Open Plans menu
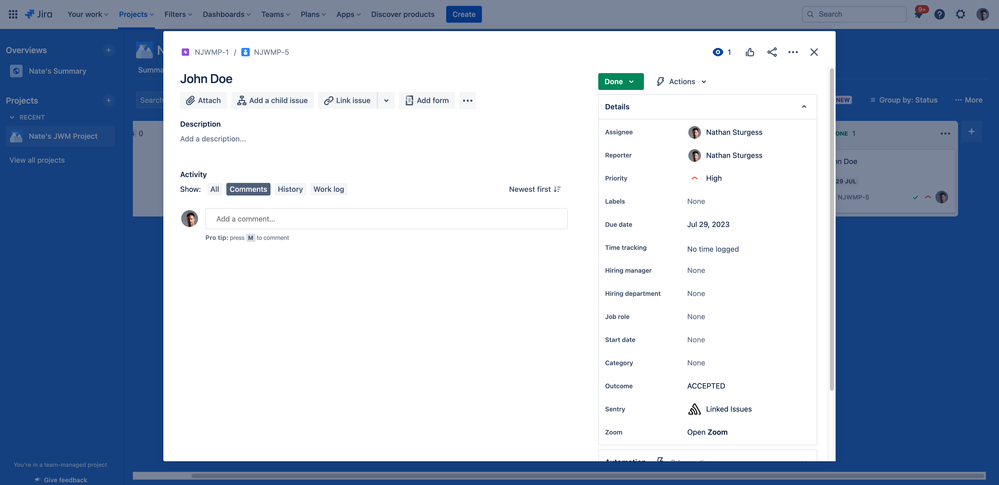This screenshot has width=999, height=485. point(313,14)
